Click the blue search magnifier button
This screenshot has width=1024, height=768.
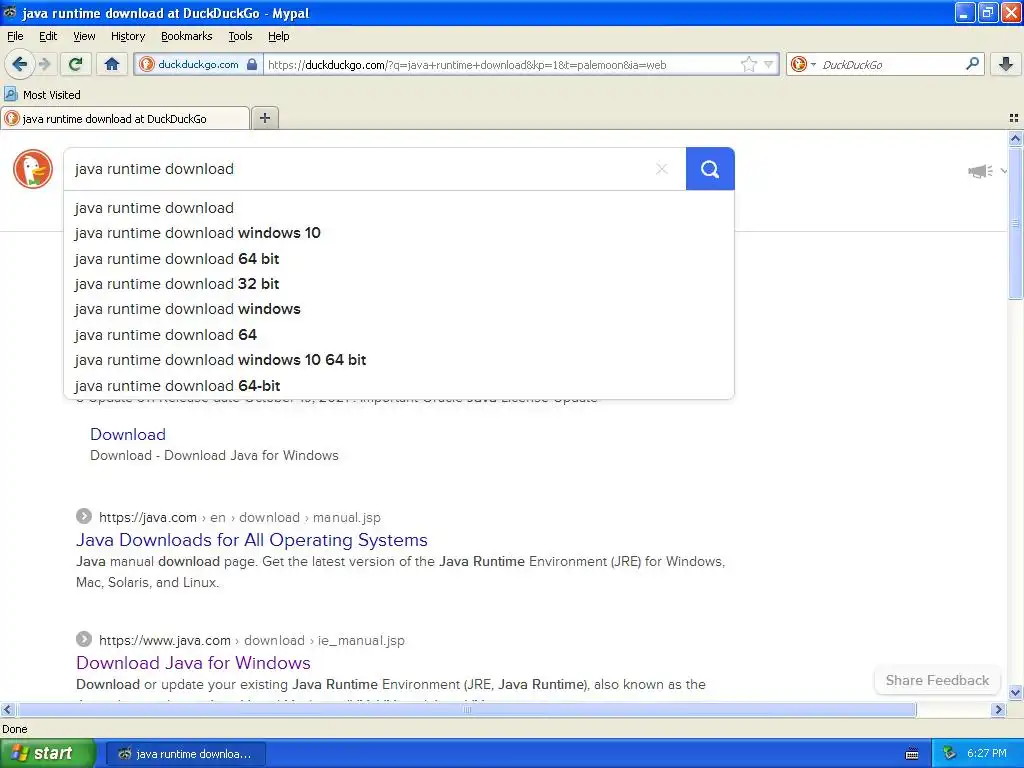coord(710,169)
